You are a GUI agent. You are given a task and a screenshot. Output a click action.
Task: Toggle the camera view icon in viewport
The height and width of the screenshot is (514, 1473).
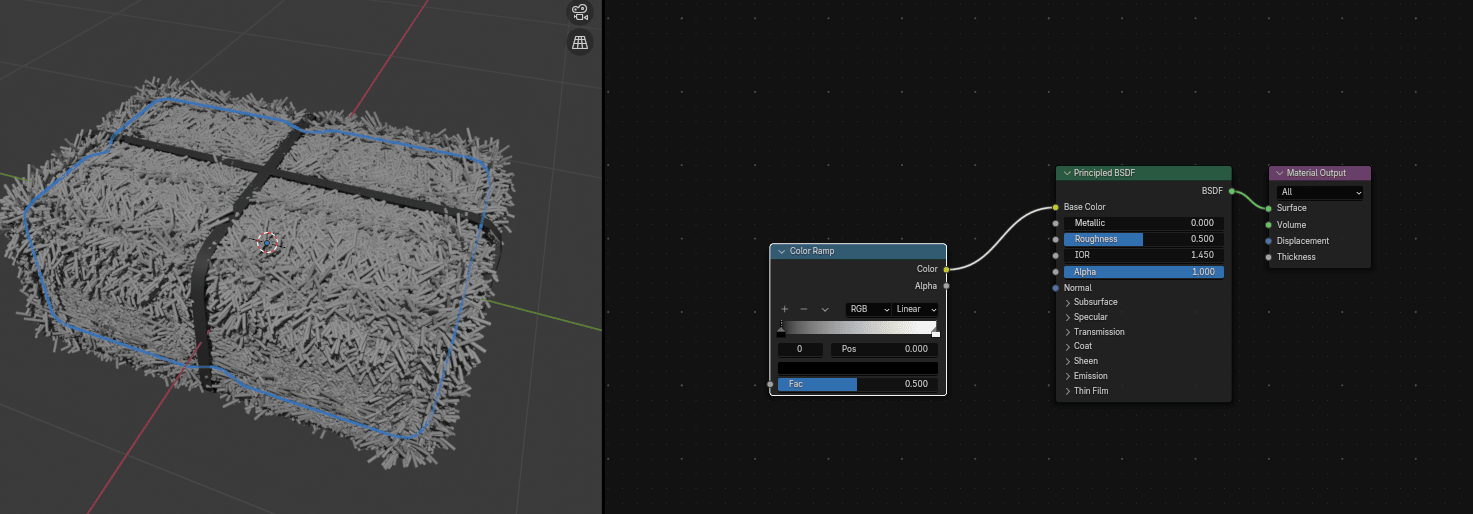579,12
